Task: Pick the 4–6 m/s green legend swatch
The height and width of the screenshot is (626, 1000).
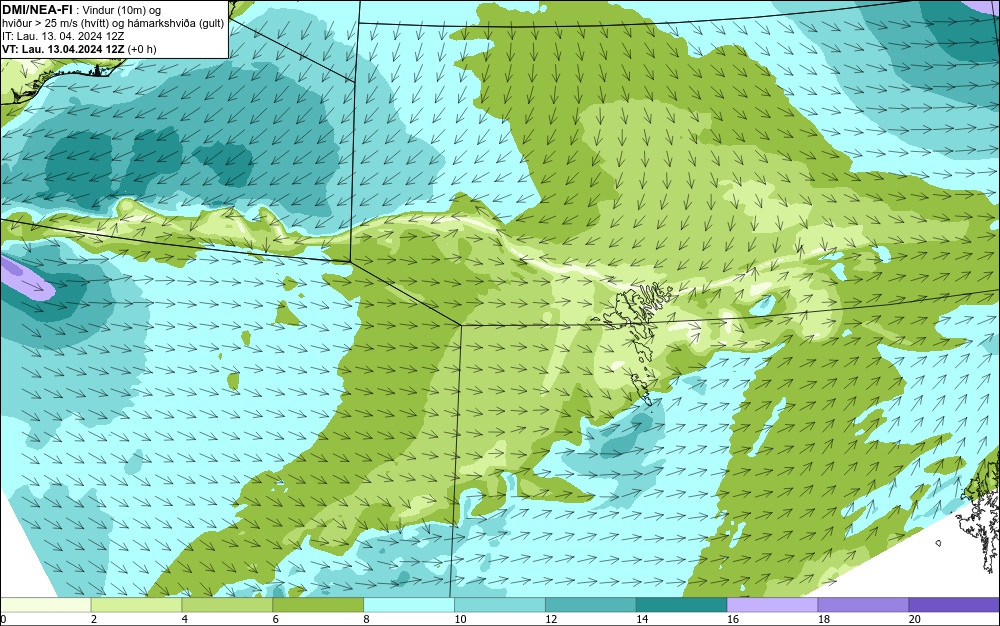Action: pos(227,604)
